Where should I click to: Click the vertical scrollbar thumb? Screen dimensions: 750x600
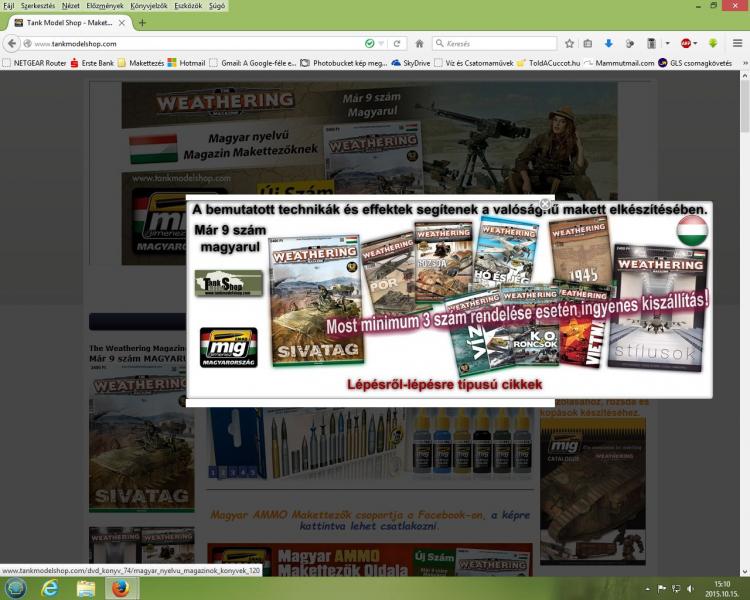745,106
